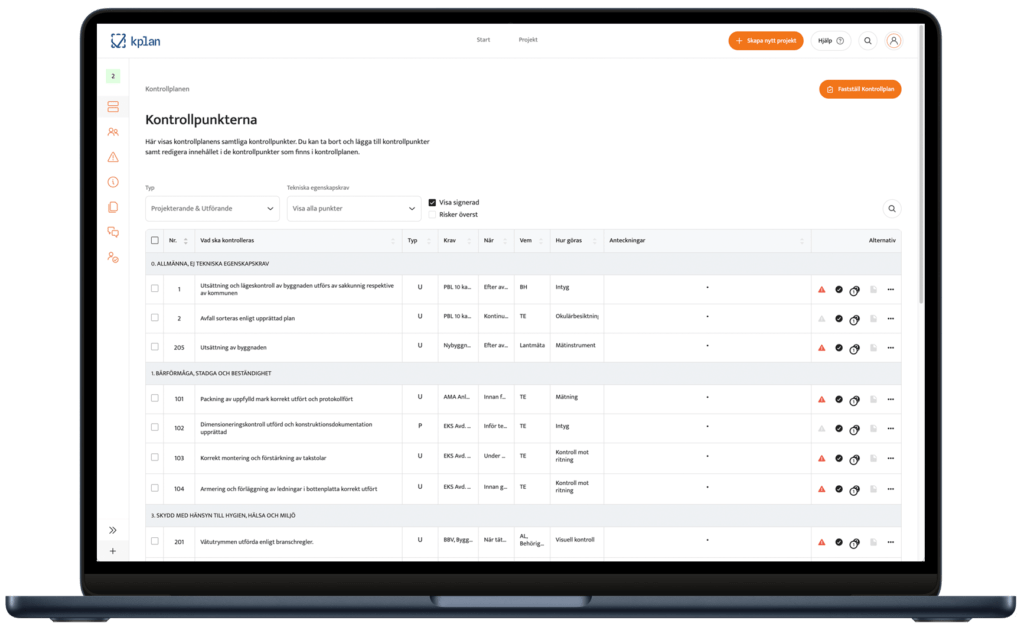1024x630 pixels.
Task: Expand the sidebar with the double chevron
Action: (113, 530)
